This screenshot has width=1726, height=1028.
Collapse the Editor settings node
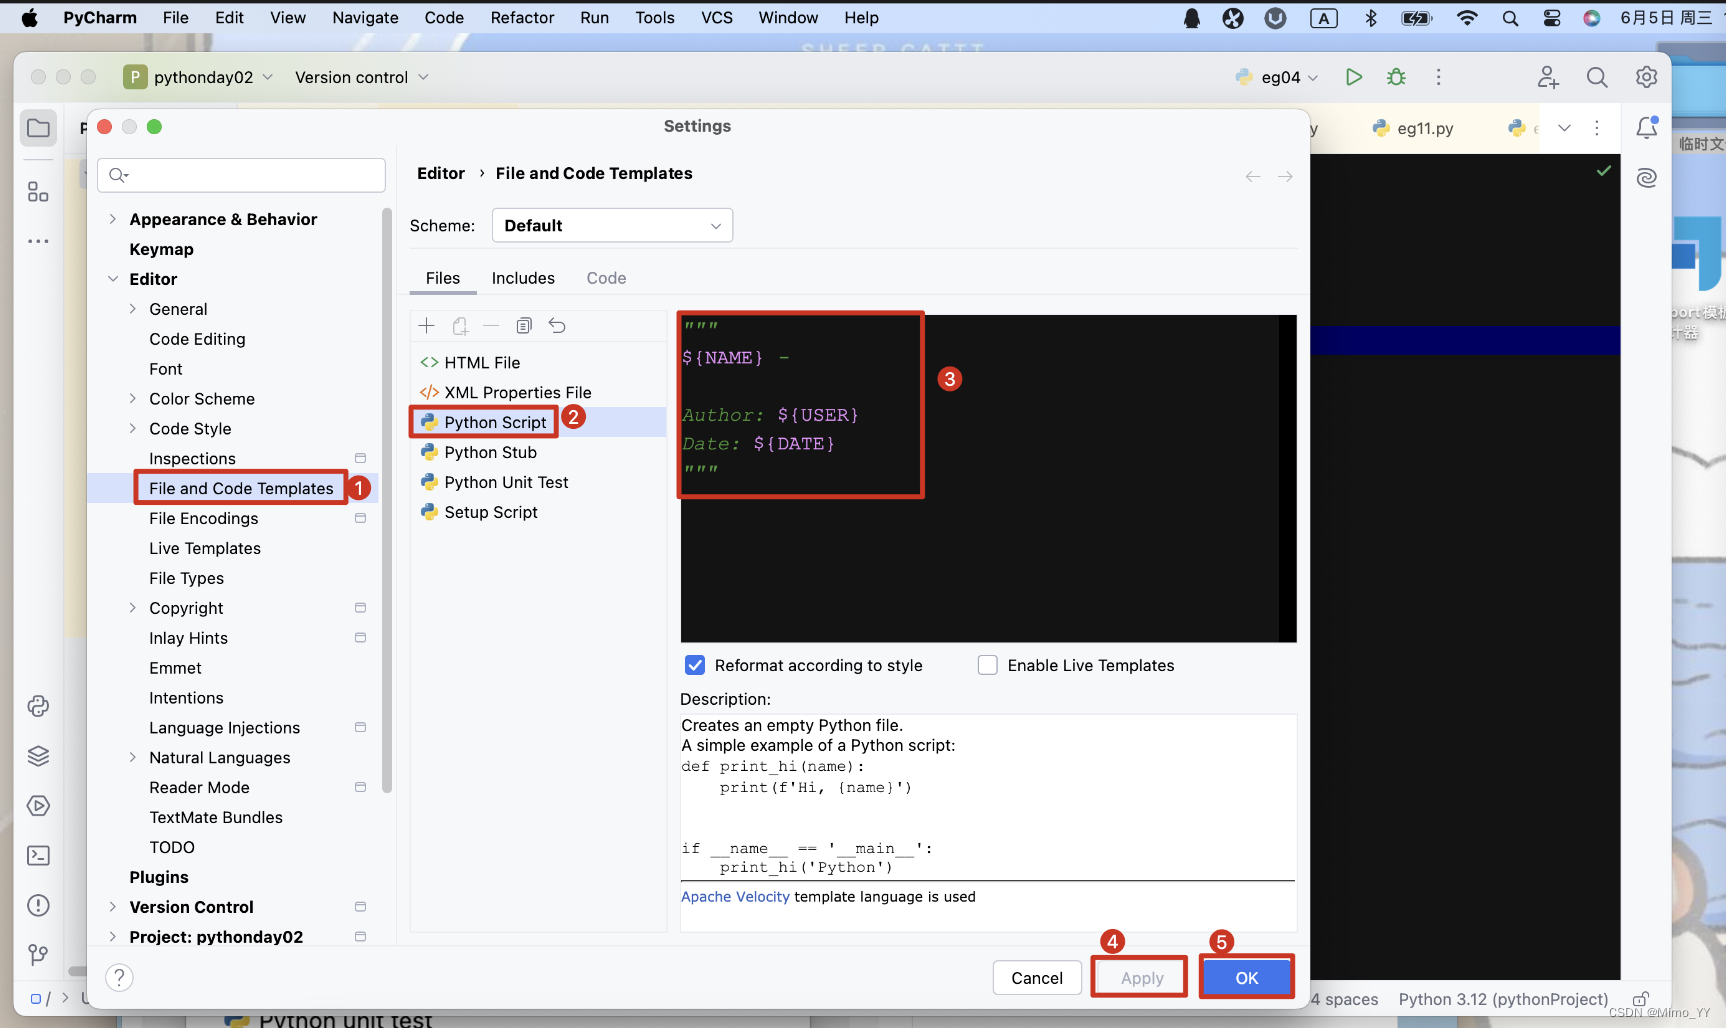[113, 279]
